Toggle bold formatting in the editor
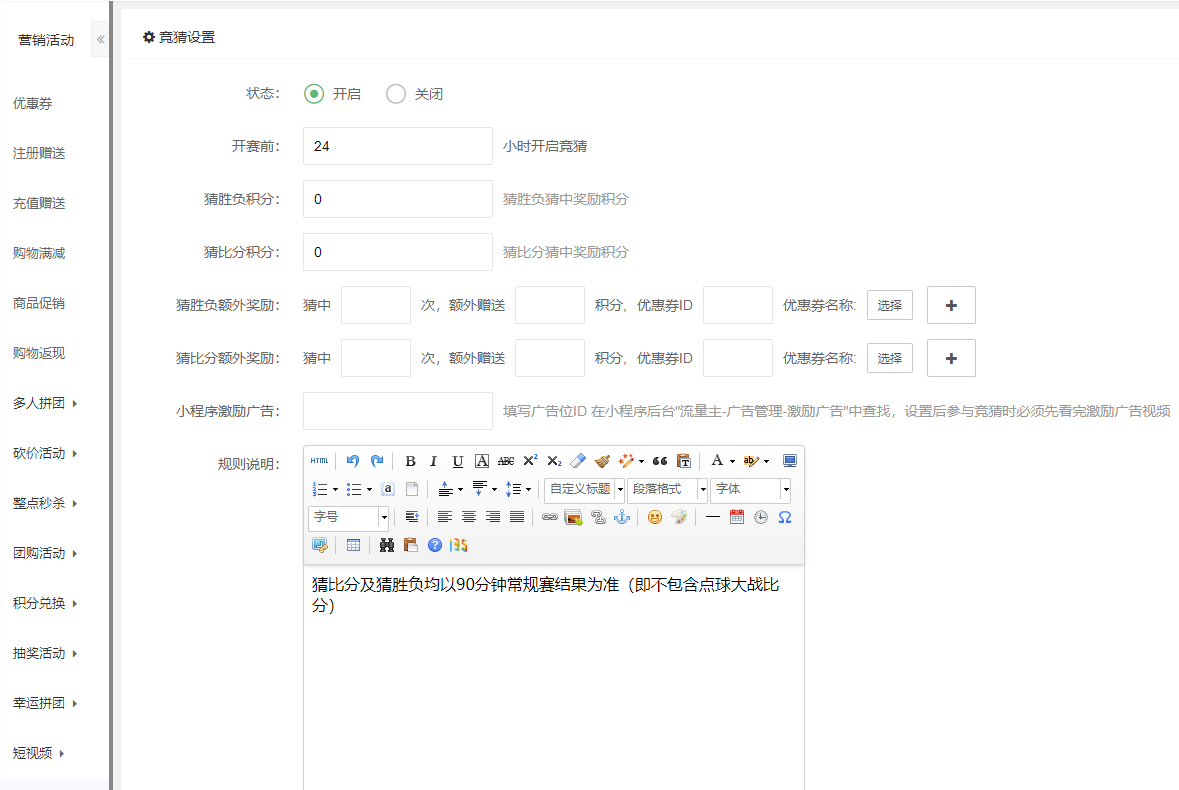1179x790 pixels. coord(410,461)
